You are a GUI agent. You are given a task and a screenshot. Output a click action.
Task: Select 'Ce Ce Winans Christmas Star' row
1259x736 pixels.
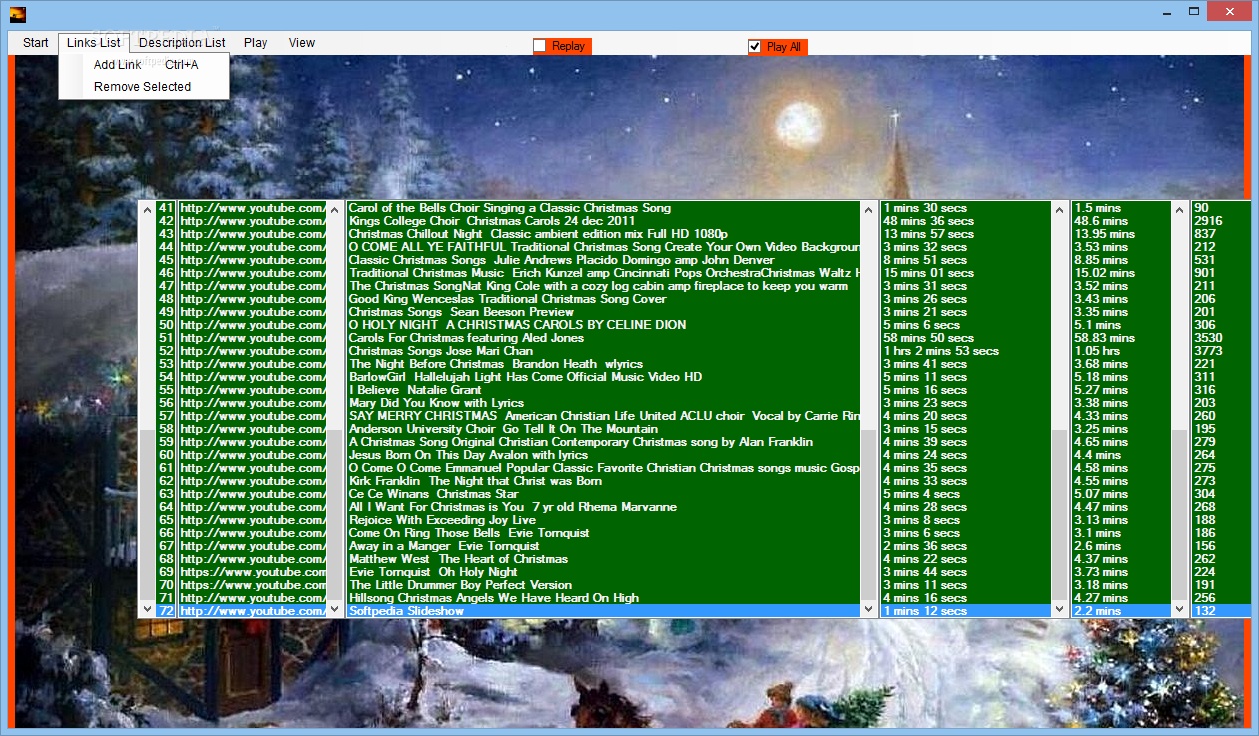[603, 494]
